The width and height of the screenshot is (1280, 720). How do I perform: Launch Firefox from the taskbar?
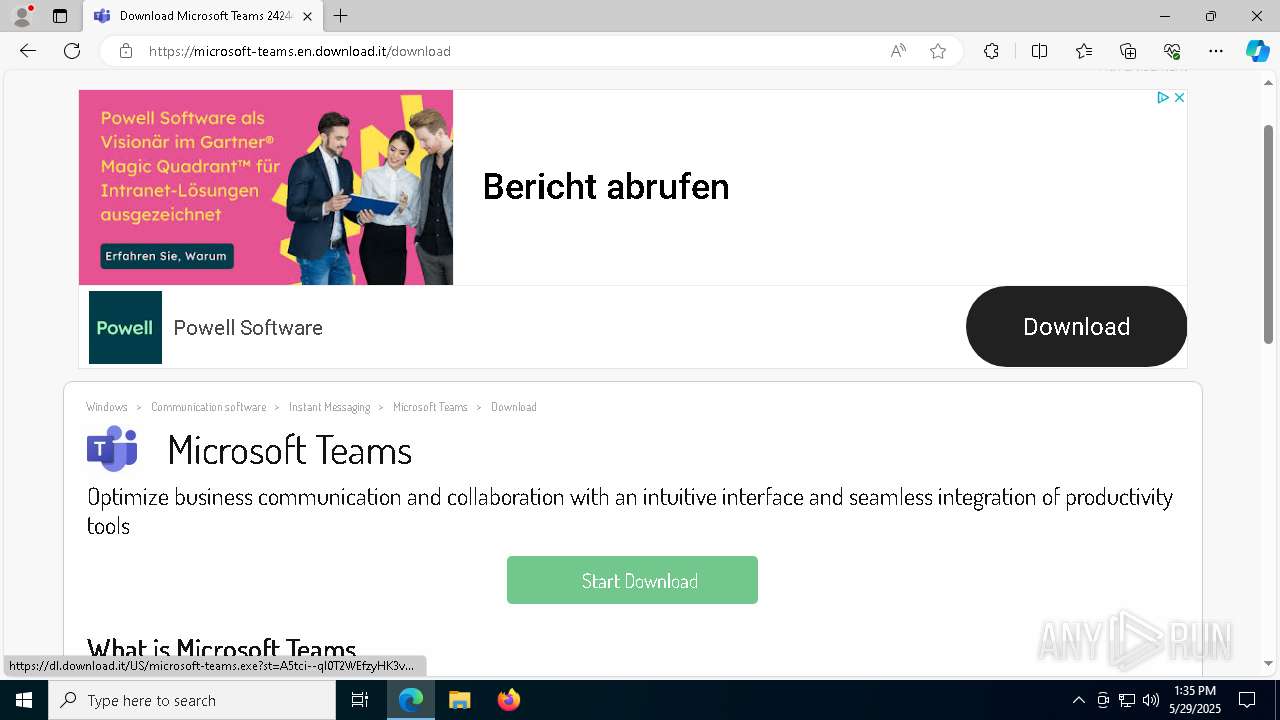[509, 700]
